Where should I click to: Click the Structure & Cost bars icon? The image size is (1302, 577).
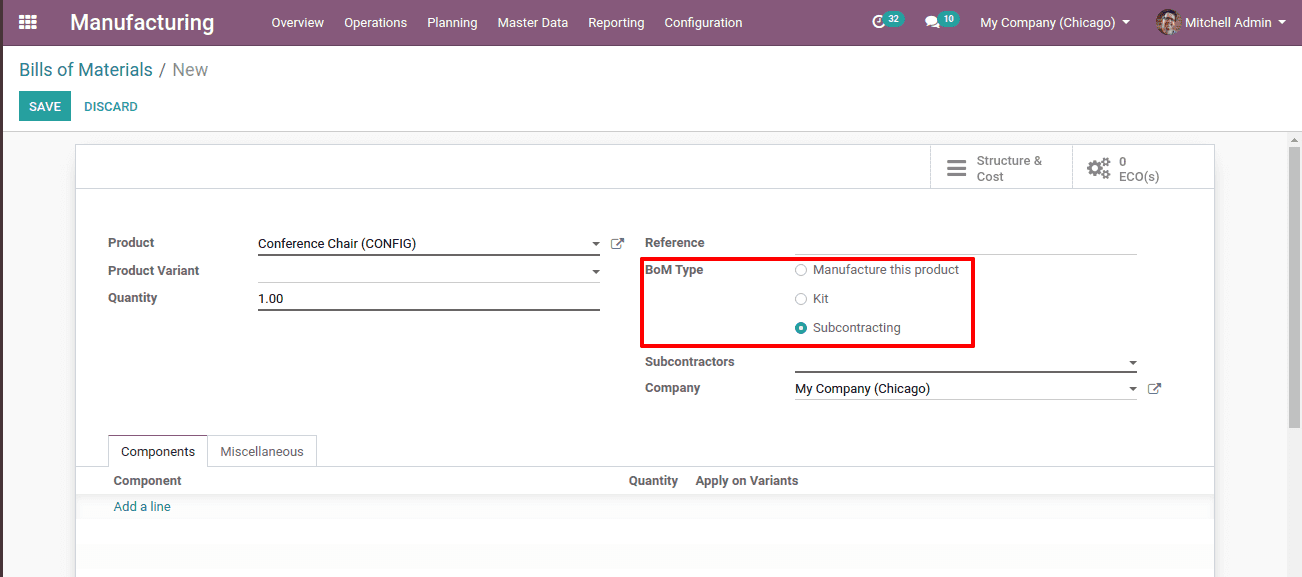[957, 168]
